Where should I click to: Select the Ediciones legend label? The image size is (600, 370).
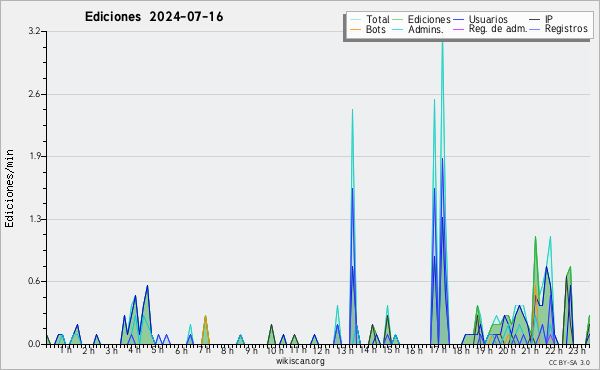429,20
